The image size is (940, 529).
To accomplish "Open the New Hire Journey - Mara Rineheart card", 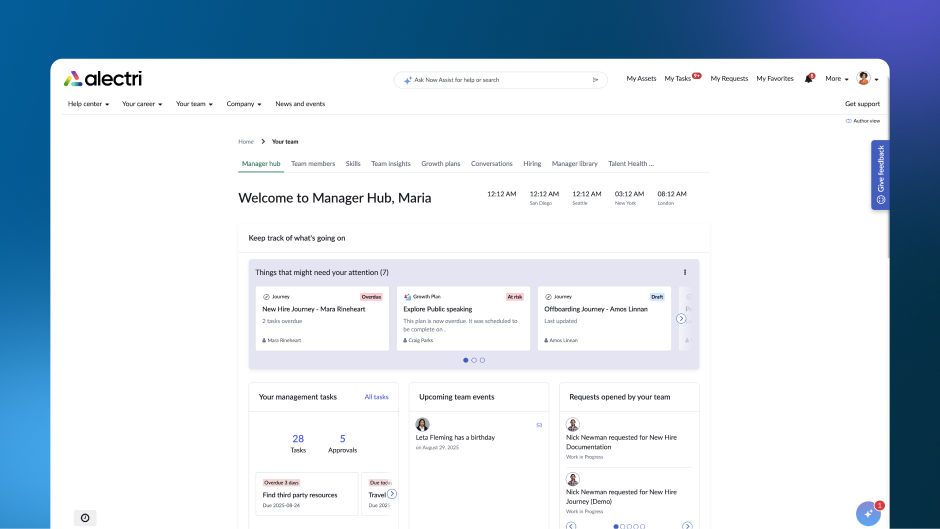I will pyautogui.click(x=323, y=318).
